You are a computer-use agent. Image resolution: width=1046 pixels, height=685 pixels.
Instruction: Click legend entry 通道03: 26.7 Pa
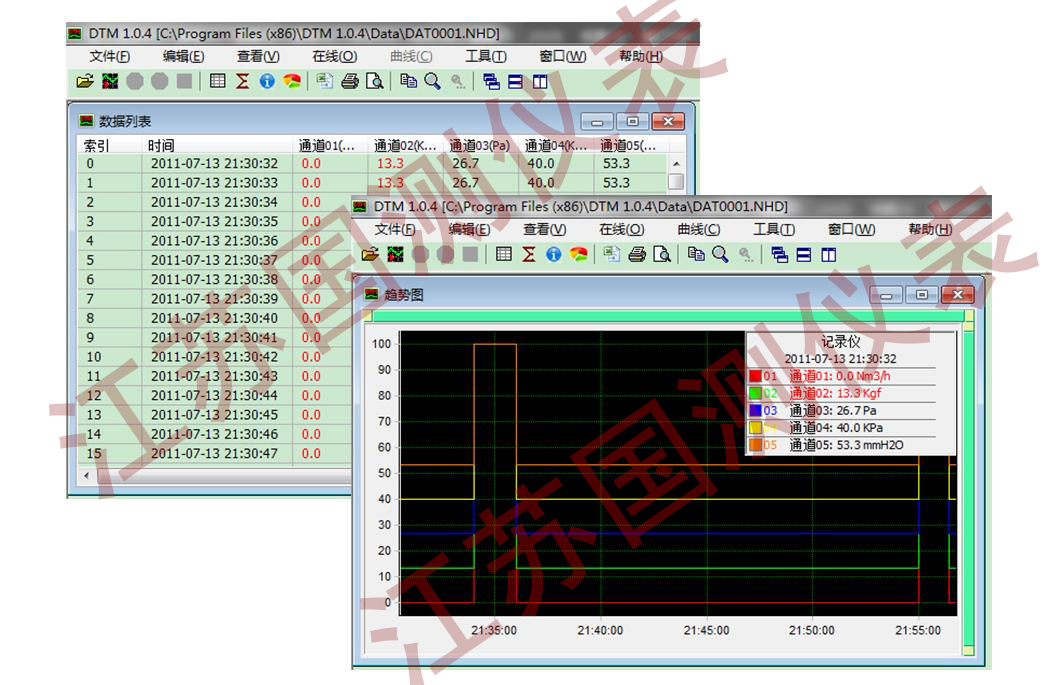(x=833, y=411)
